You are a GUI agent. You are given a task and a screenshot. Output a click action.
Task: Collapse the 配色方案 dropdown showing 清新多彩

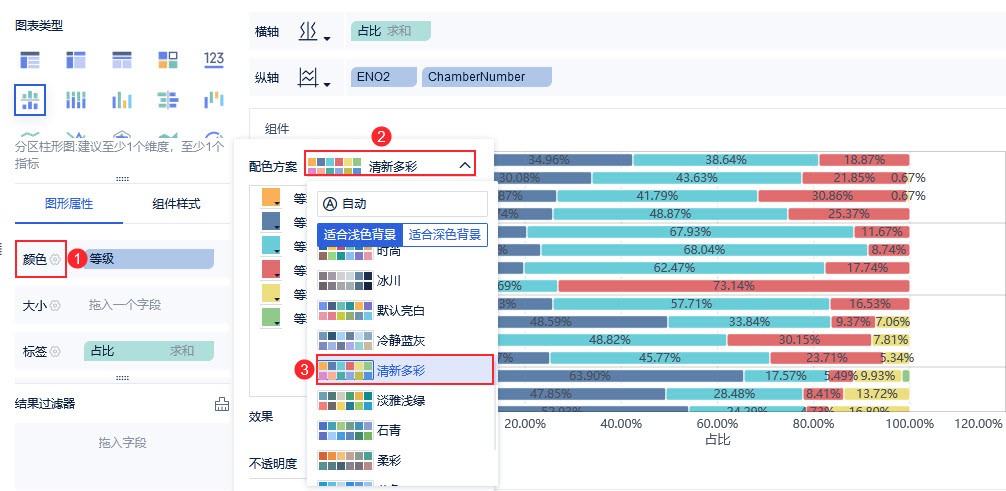click(x=464, y=165)
